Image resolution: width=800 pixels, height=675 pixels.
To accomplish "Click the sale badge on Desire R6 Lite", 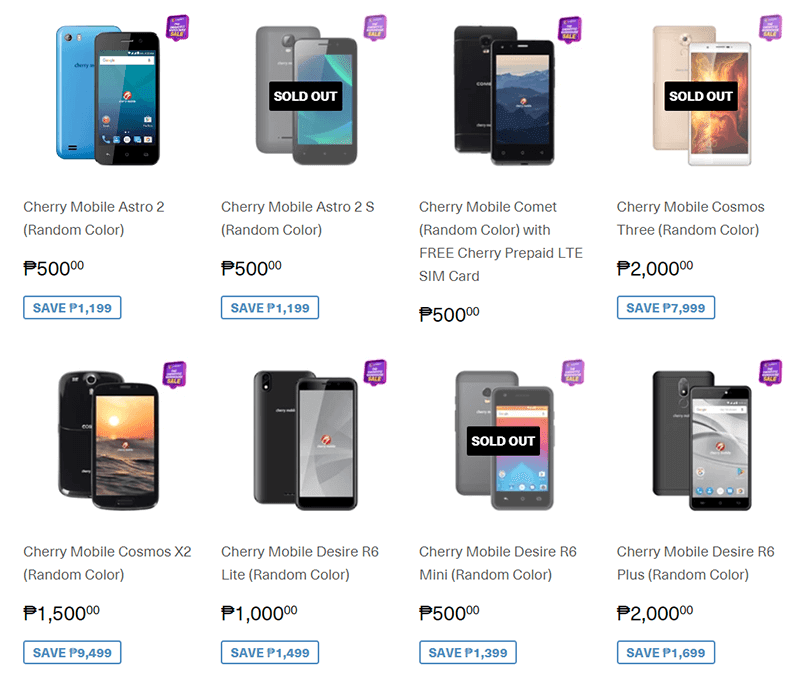I will 375,372.
